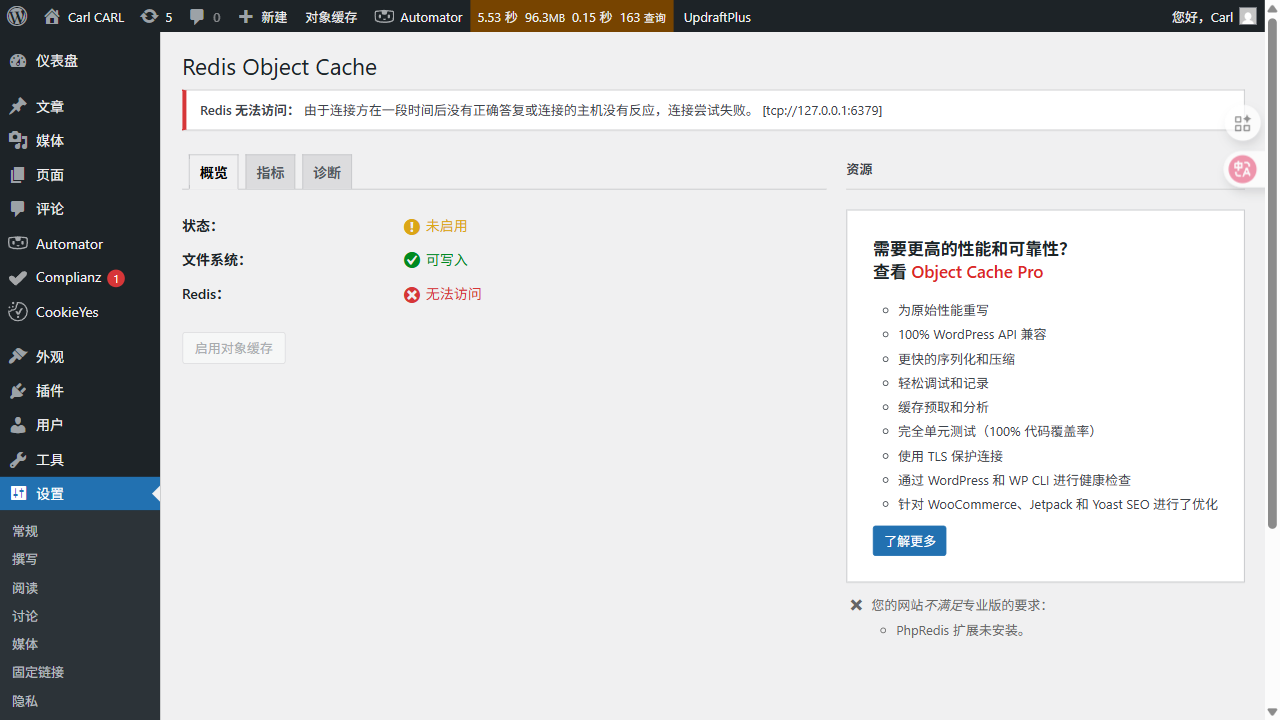Switch to the 指标 tab
The height and width of the screenshot is (720, 1280).
coord(269,171)
